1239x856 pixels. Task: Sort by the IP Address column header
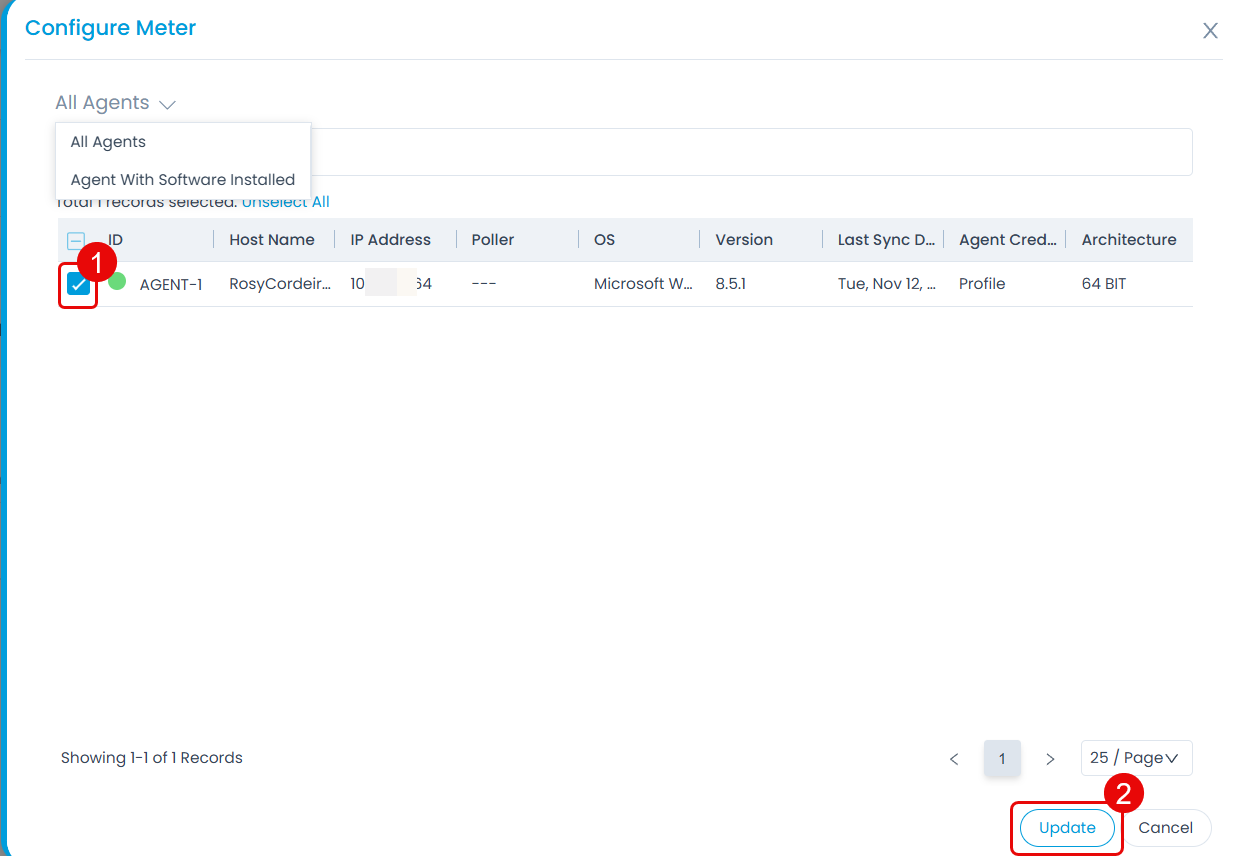[390, 240]
